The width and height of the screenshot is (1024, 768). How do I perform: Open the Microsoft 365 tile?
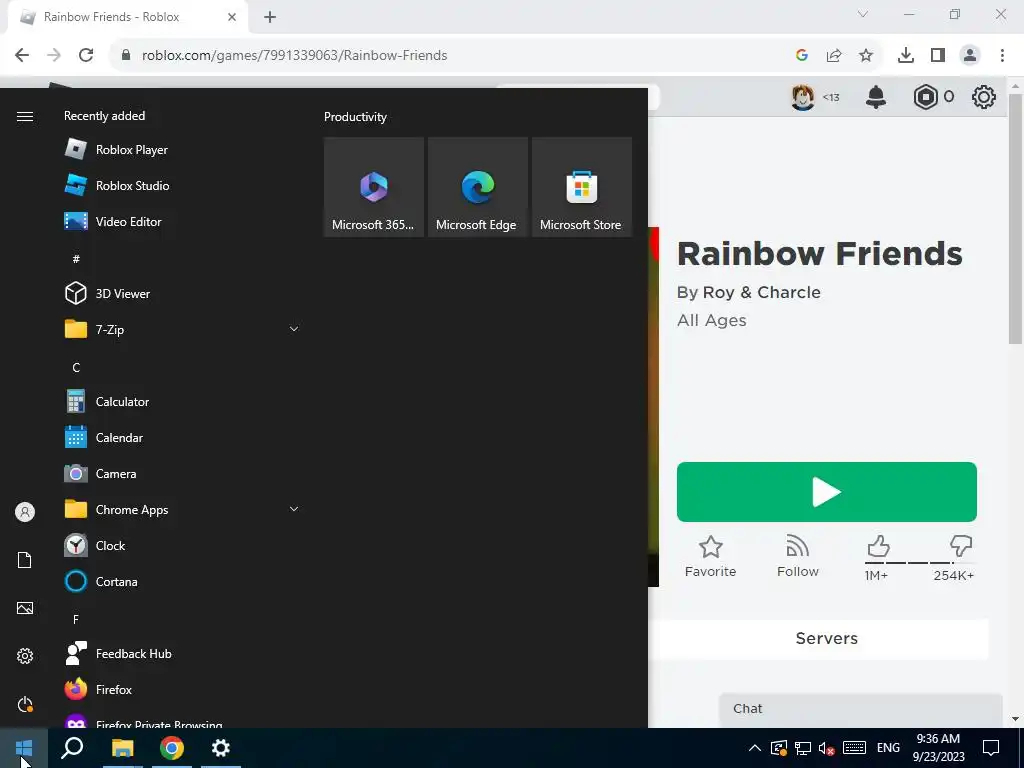coord(374,187)
